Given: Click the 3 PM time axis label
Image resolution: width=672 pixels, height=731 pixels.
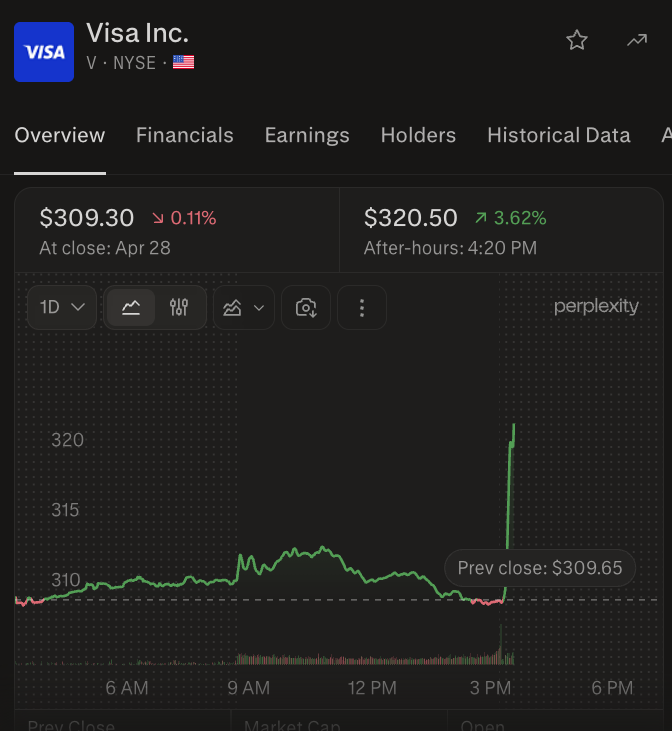Looking at the screenshot, I should [491, 688].
